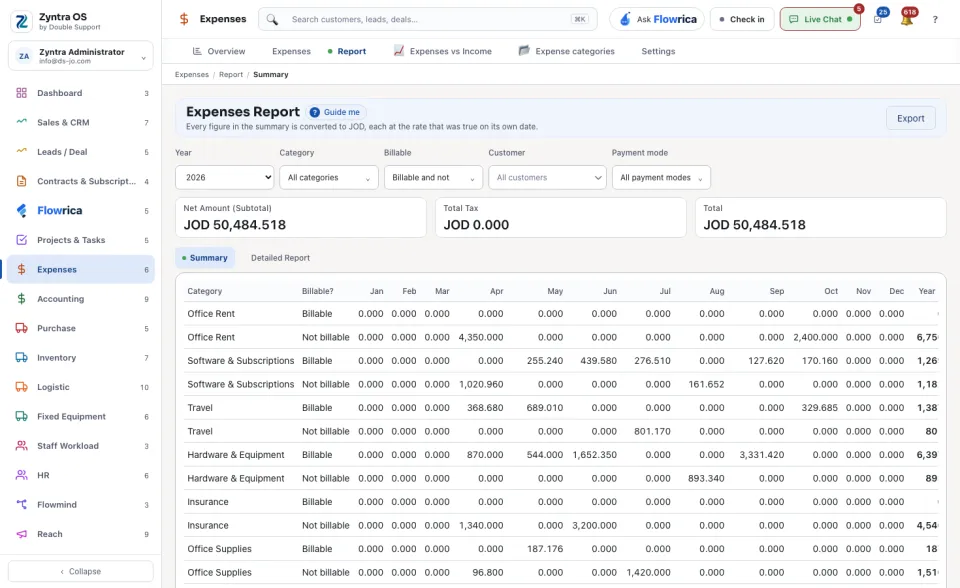Click the search magnifier icon
Image resolution: width=960 pixels, height=588 pixels.
click(x=272, y=20)
